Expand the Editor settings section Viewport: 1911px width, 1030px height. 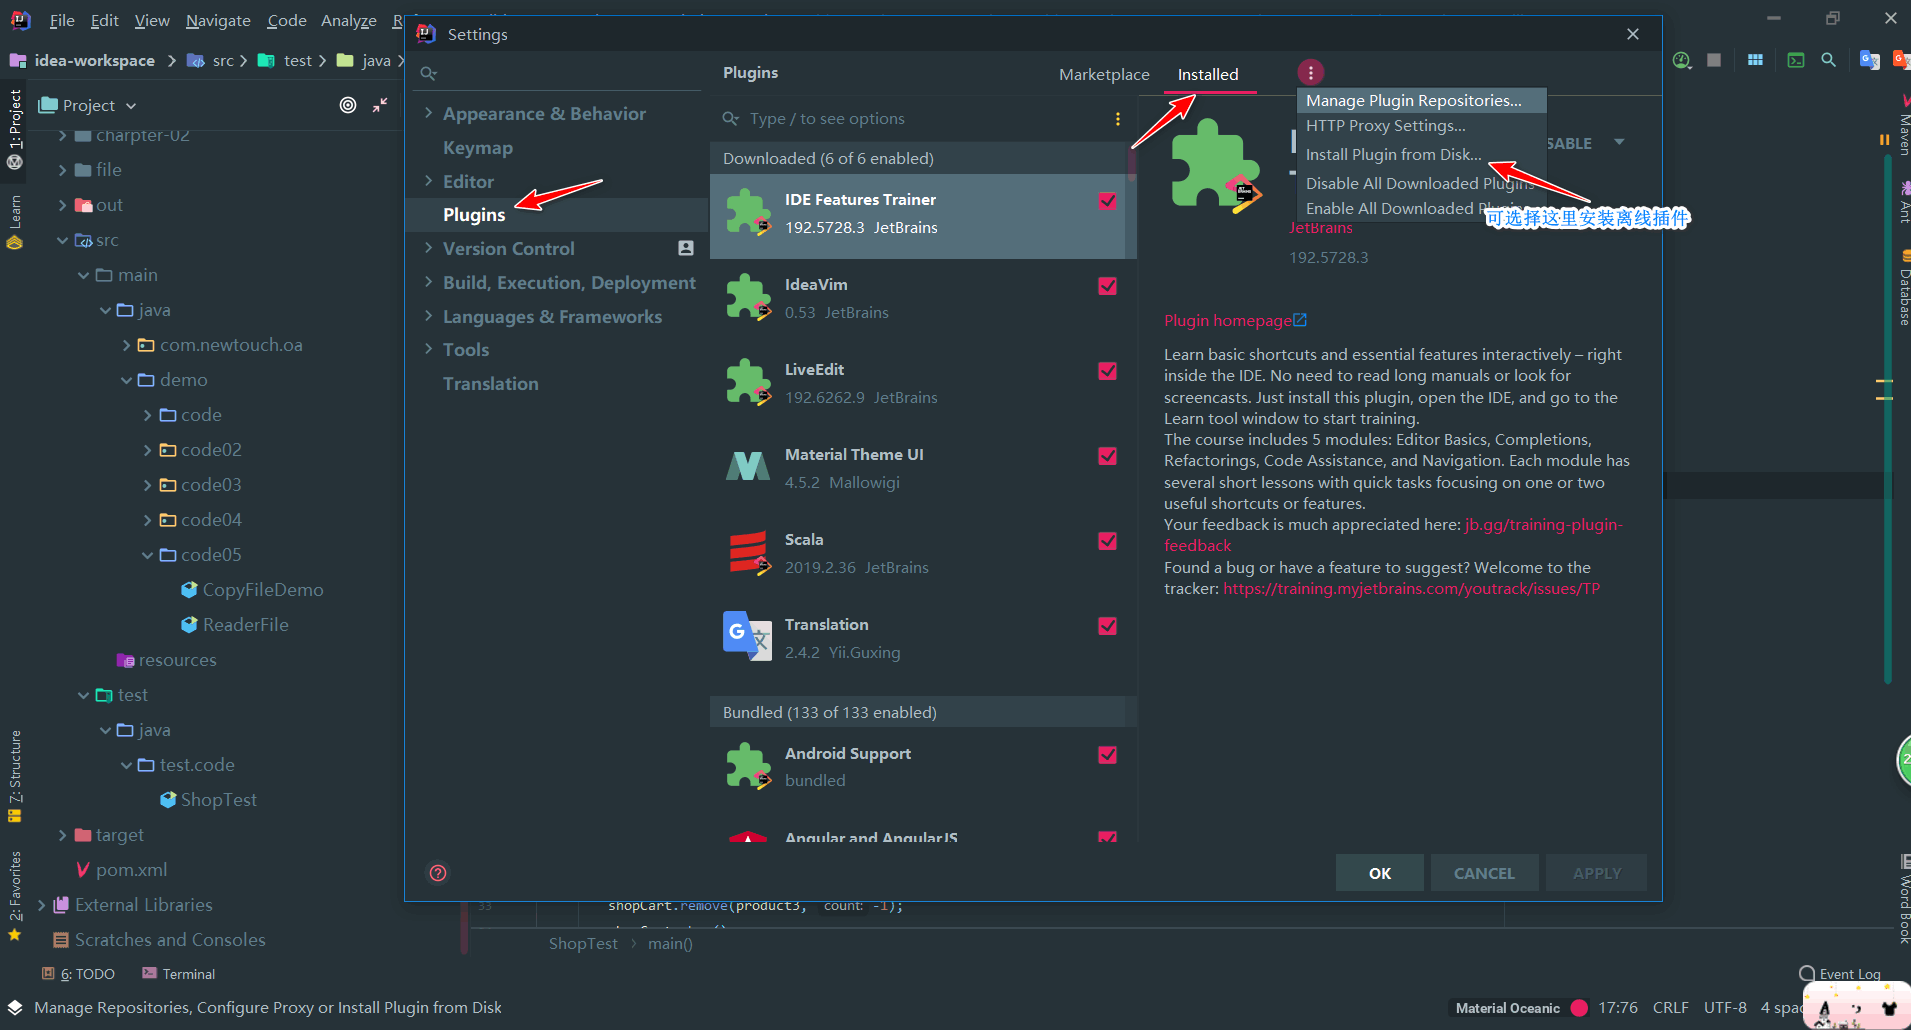tap(428, 181)
